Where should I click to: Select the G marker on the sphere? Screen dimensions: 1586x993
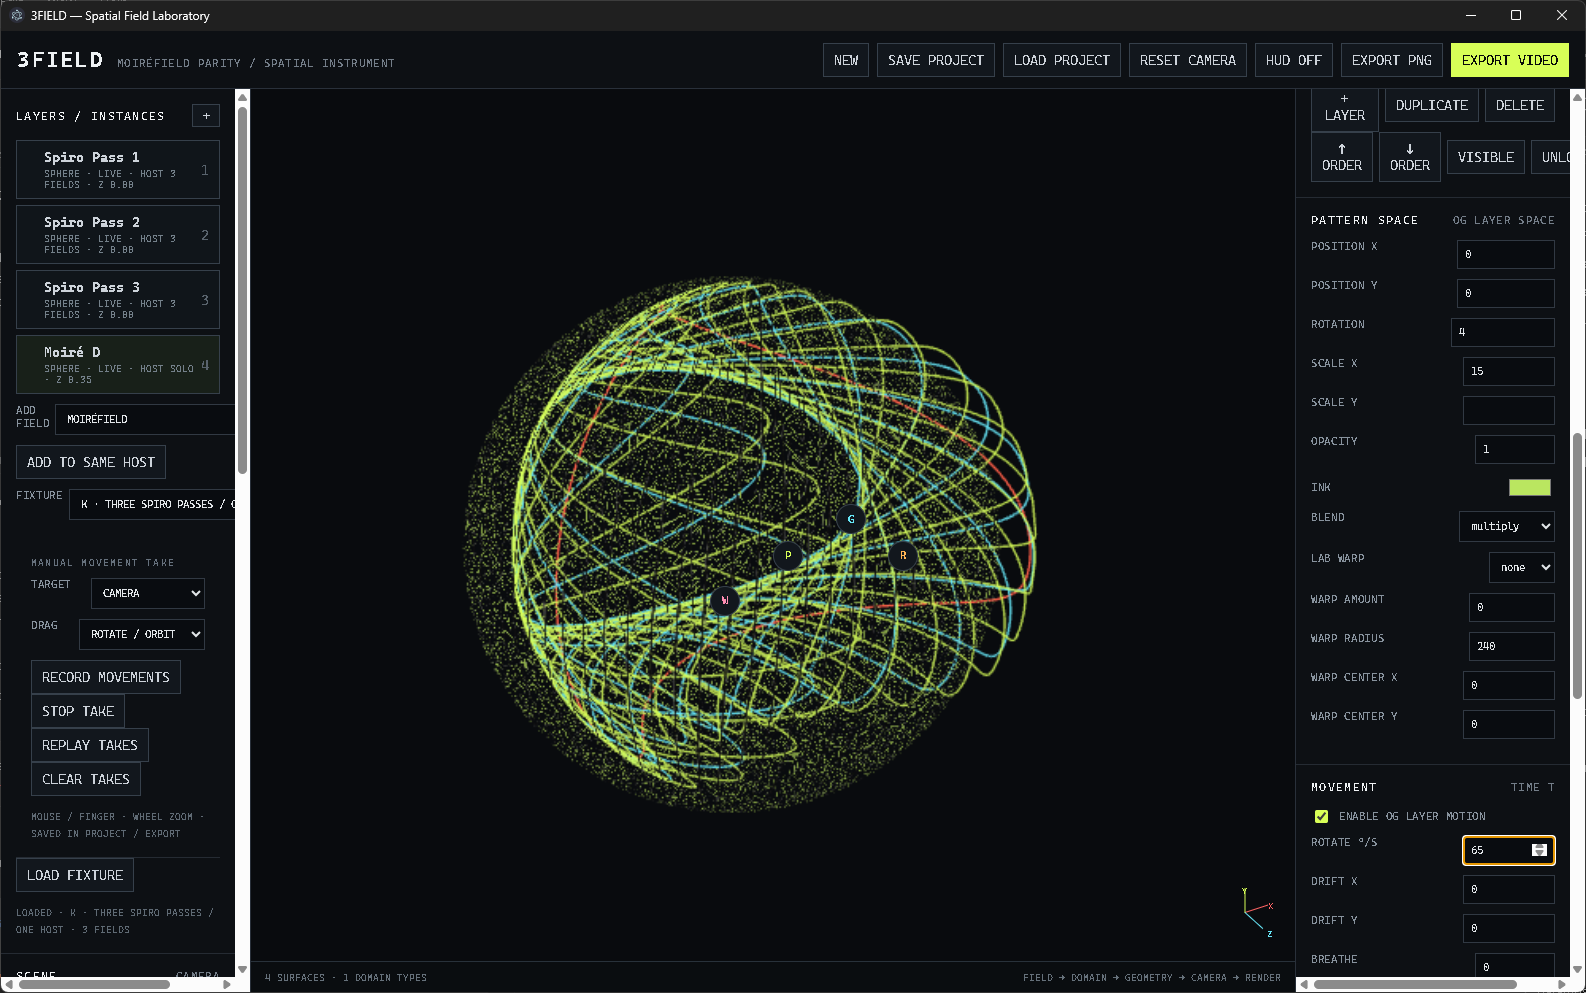851,519
